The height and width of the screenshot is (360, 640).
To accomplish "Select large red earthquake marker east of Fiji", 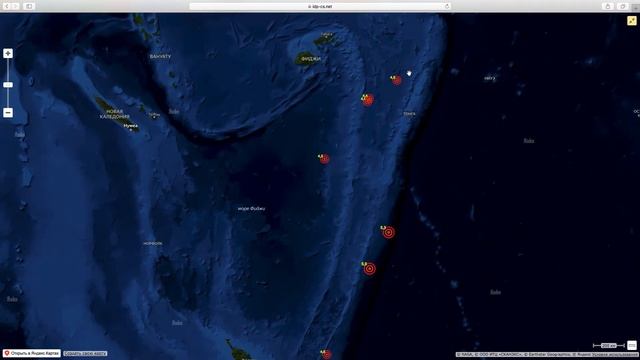I will click(x=368, y=100).
